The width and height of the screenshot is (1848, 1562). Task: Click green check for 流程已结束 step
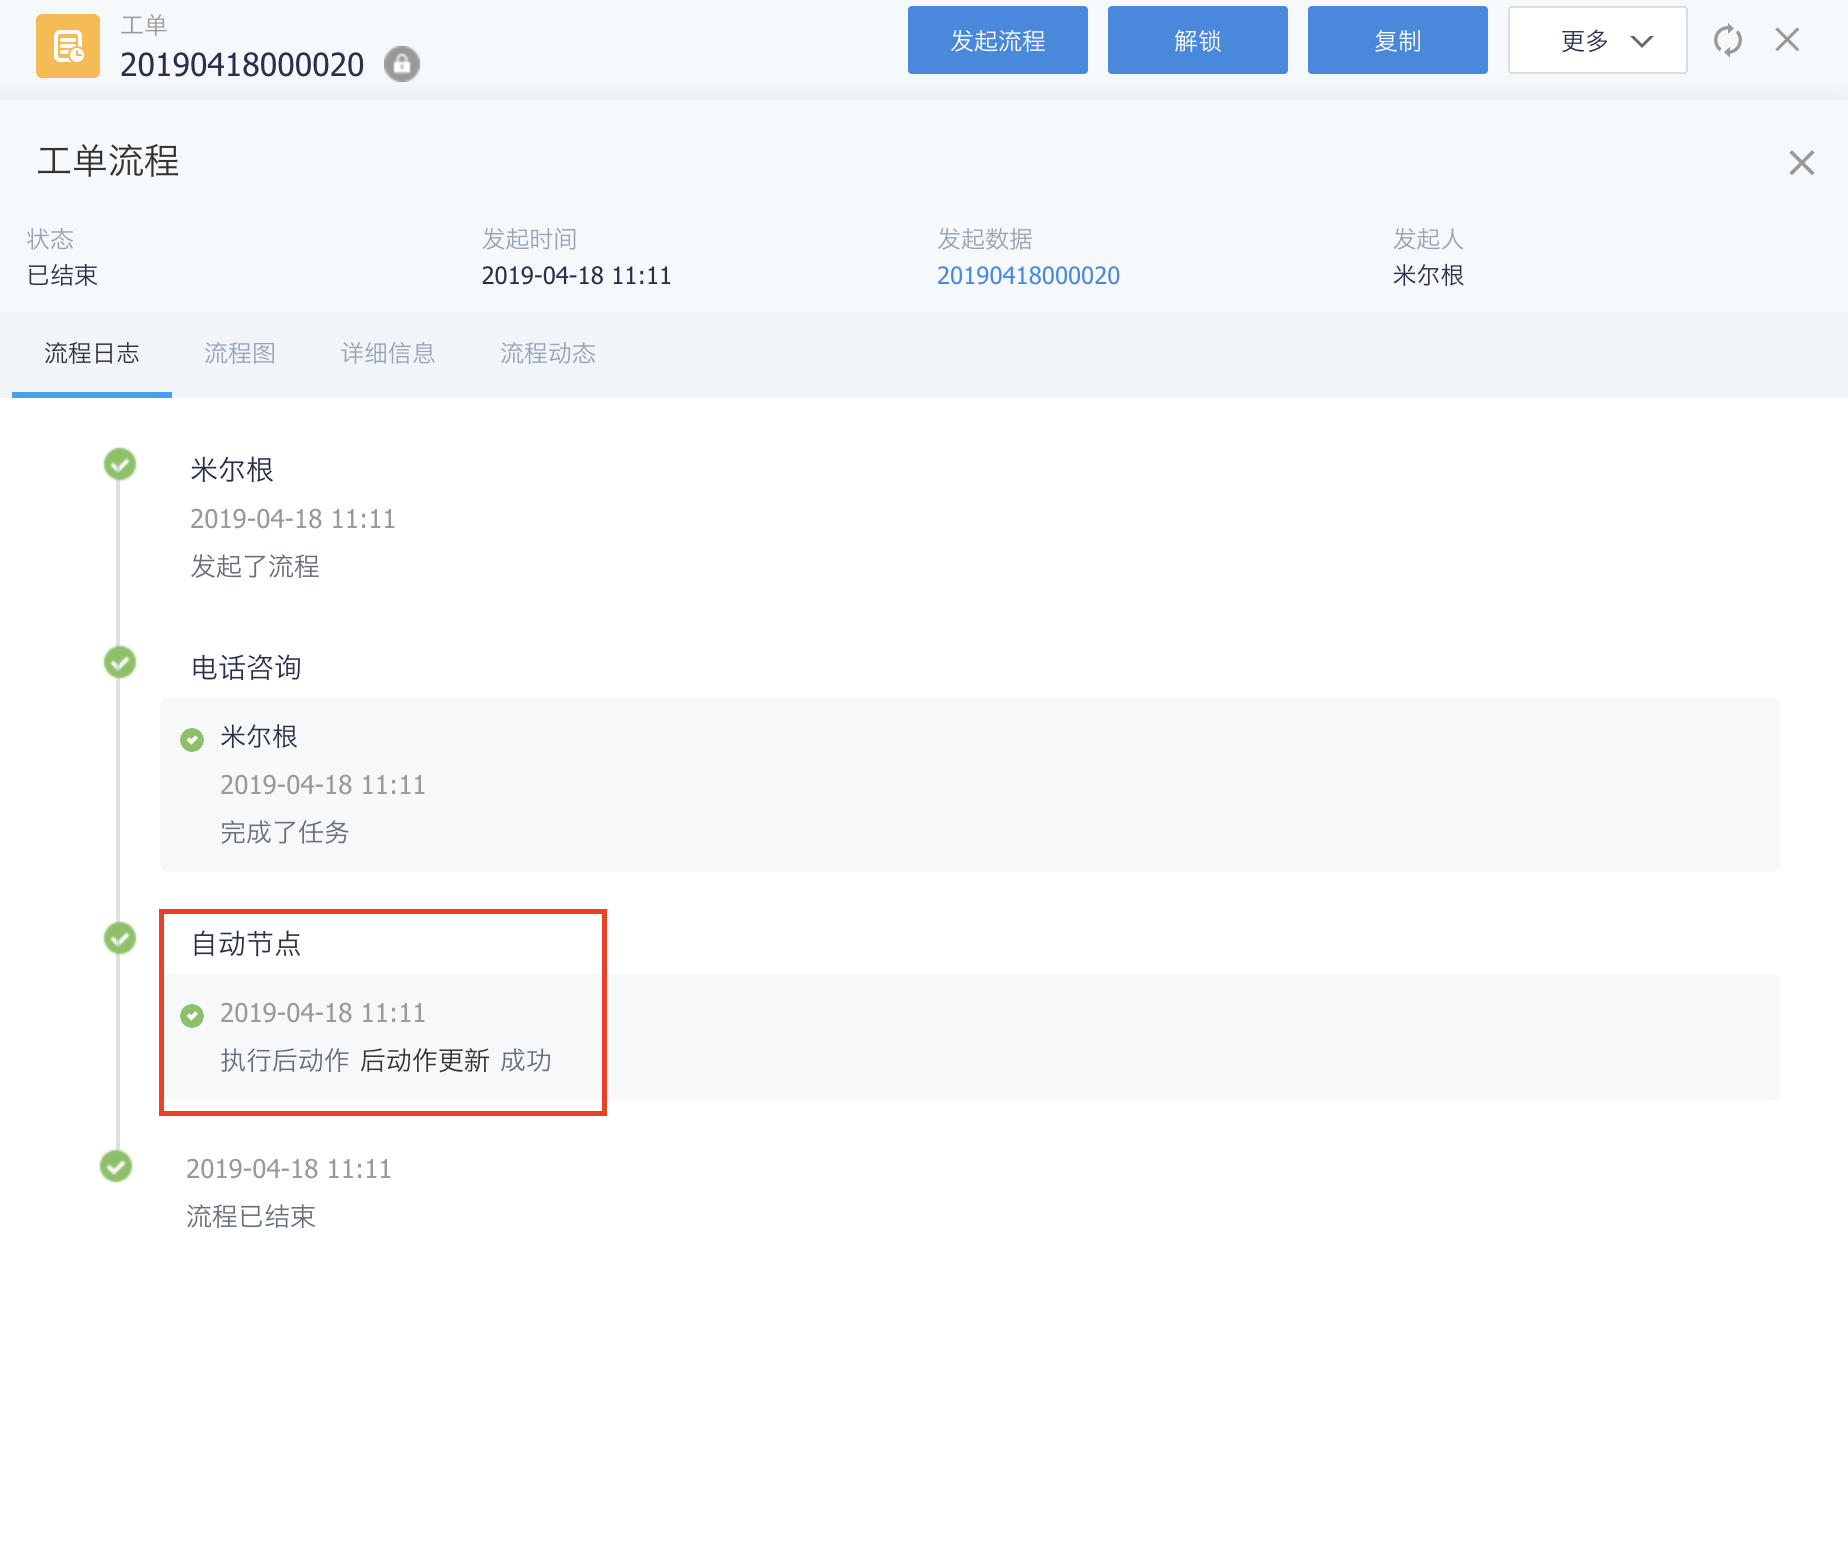(x=116, y=1166)
